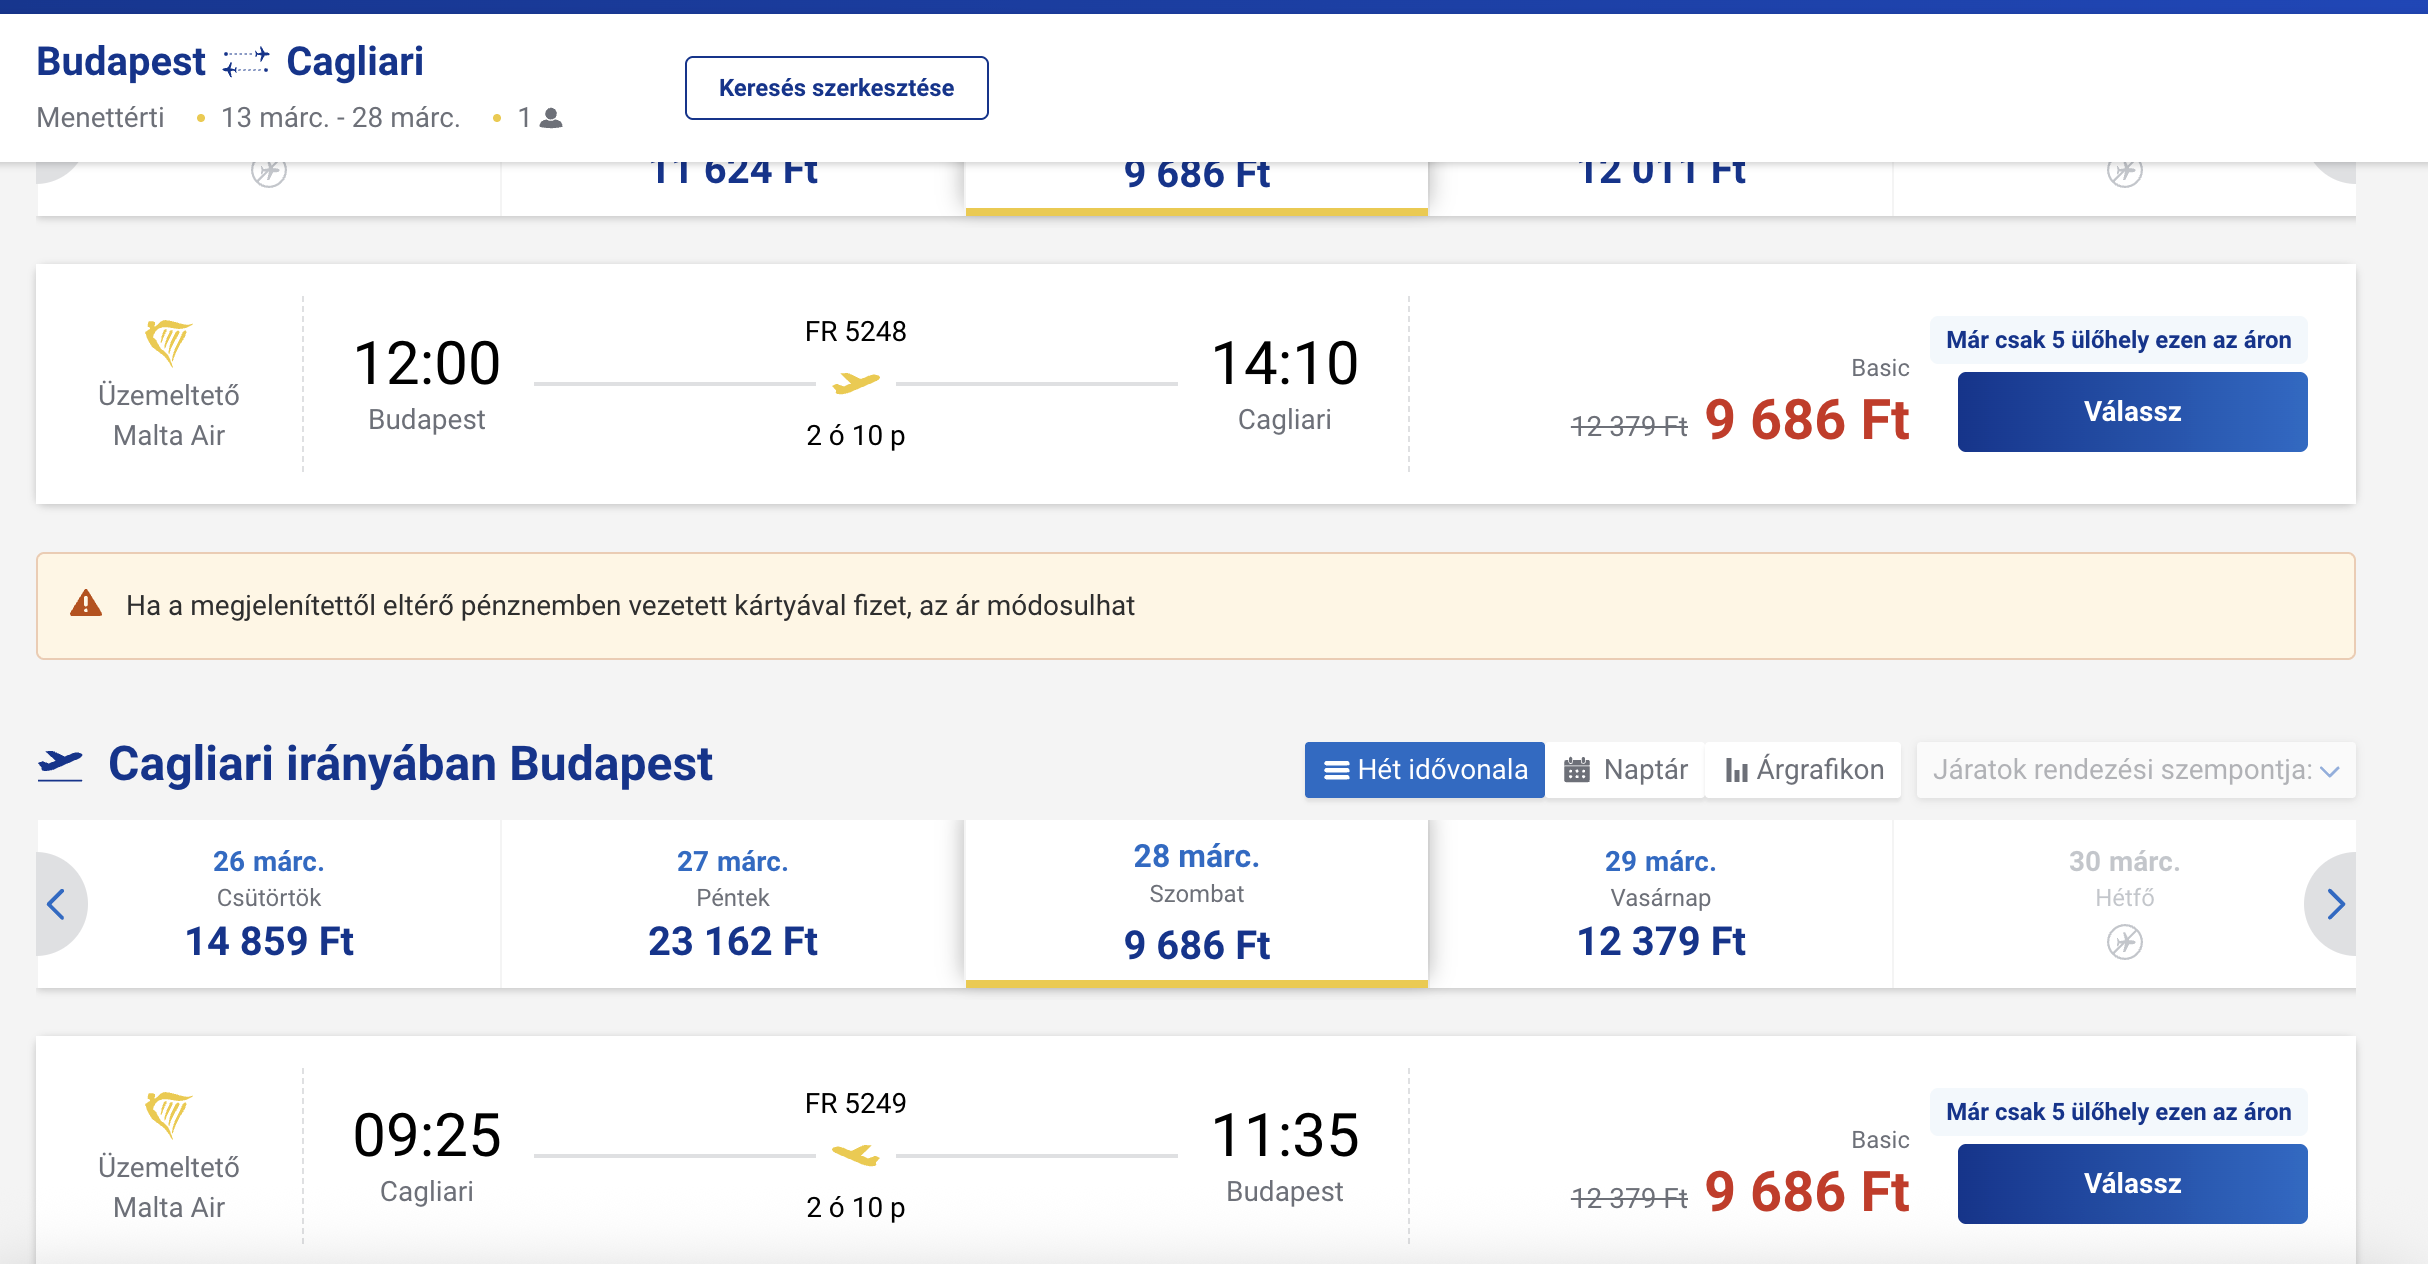Click Keresés szerkesztése to edit the search
The width and height of the screenshot is (2428, 1264).
tap(836, 88)
